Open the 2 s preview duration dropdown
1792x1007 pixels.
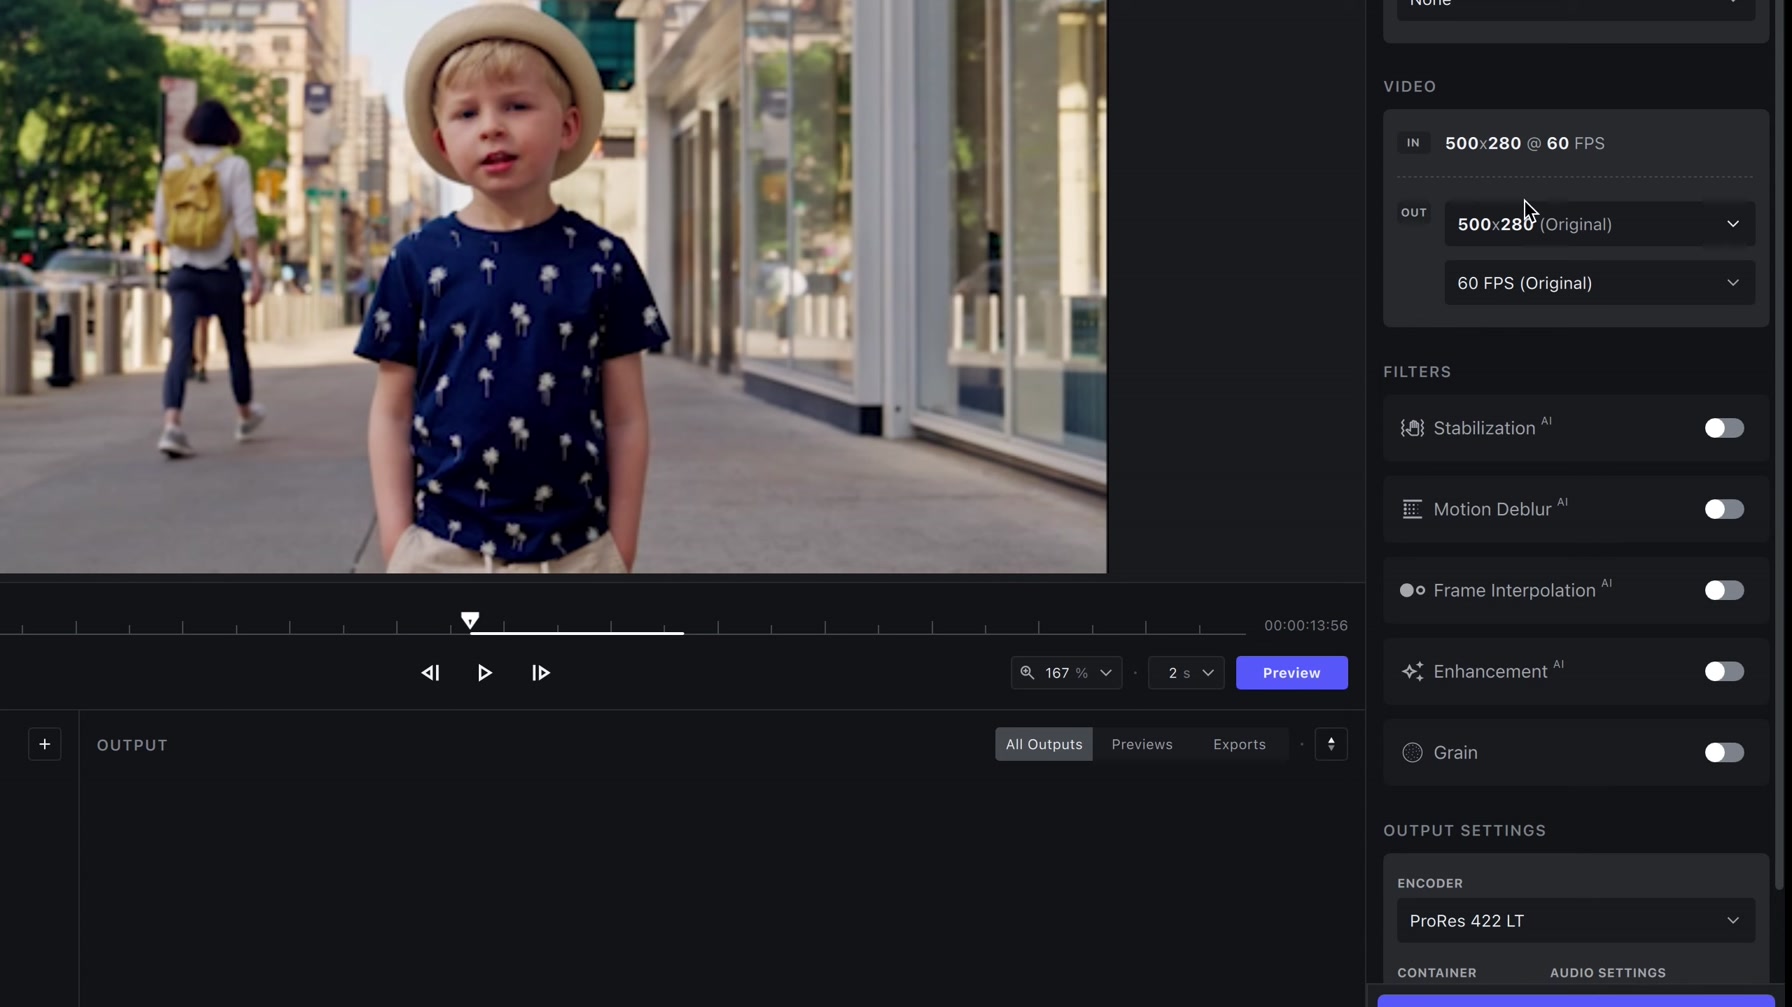click(x=1186, y=673)
